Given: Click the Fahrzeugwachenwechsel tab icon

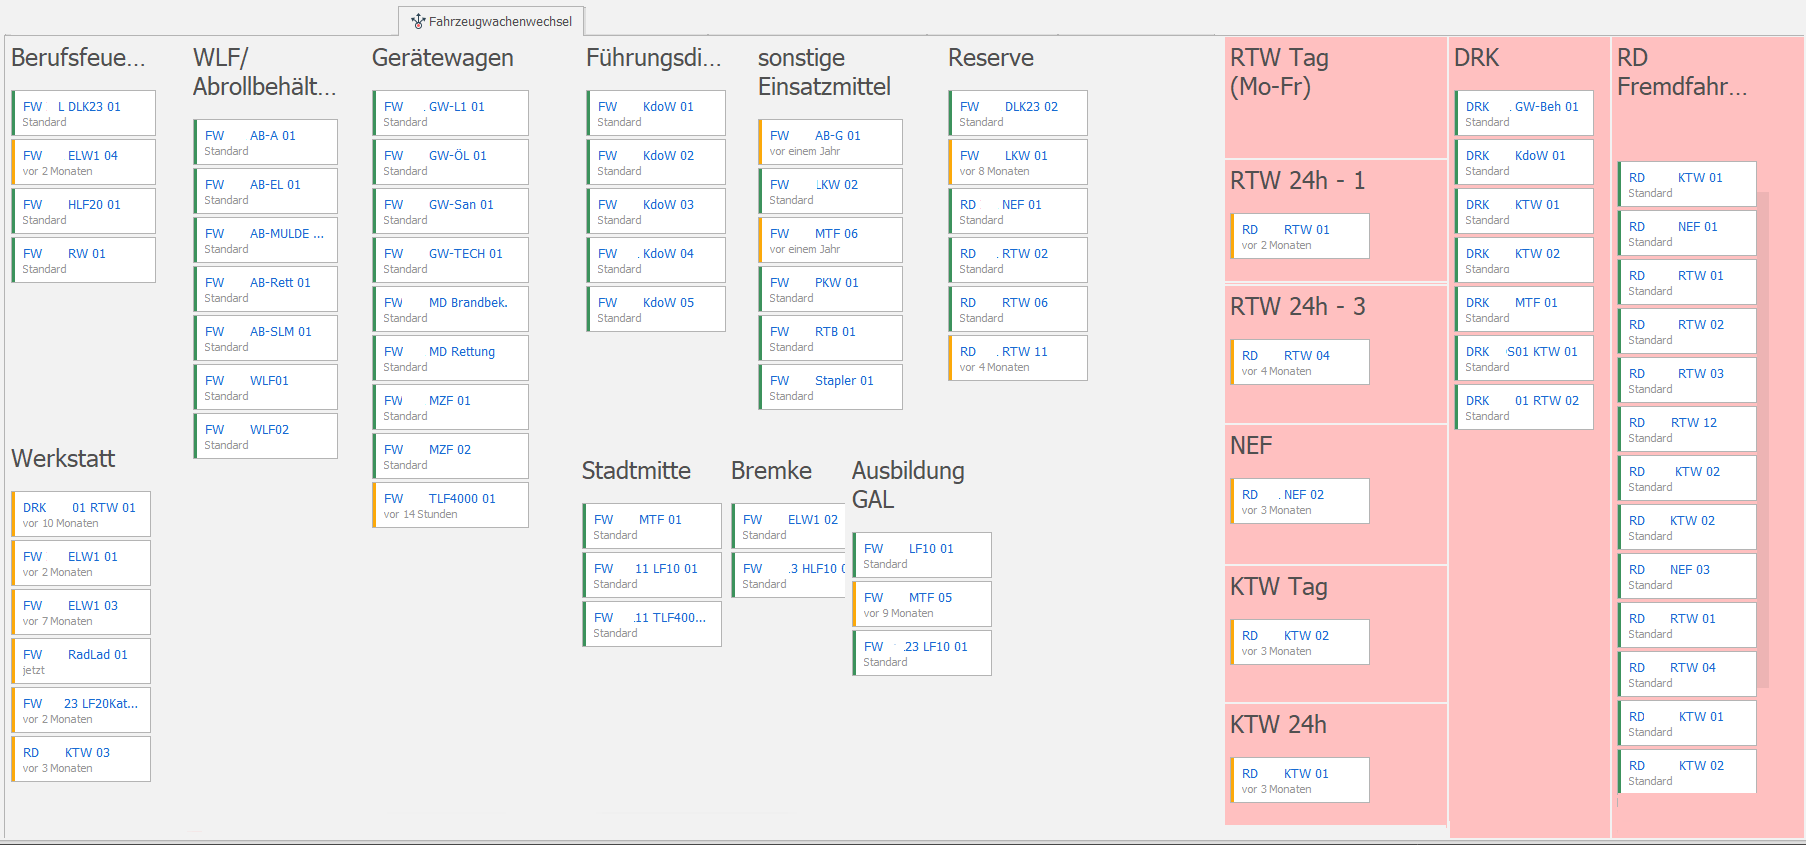Looking at the screenshot, I should coord(418,21).
